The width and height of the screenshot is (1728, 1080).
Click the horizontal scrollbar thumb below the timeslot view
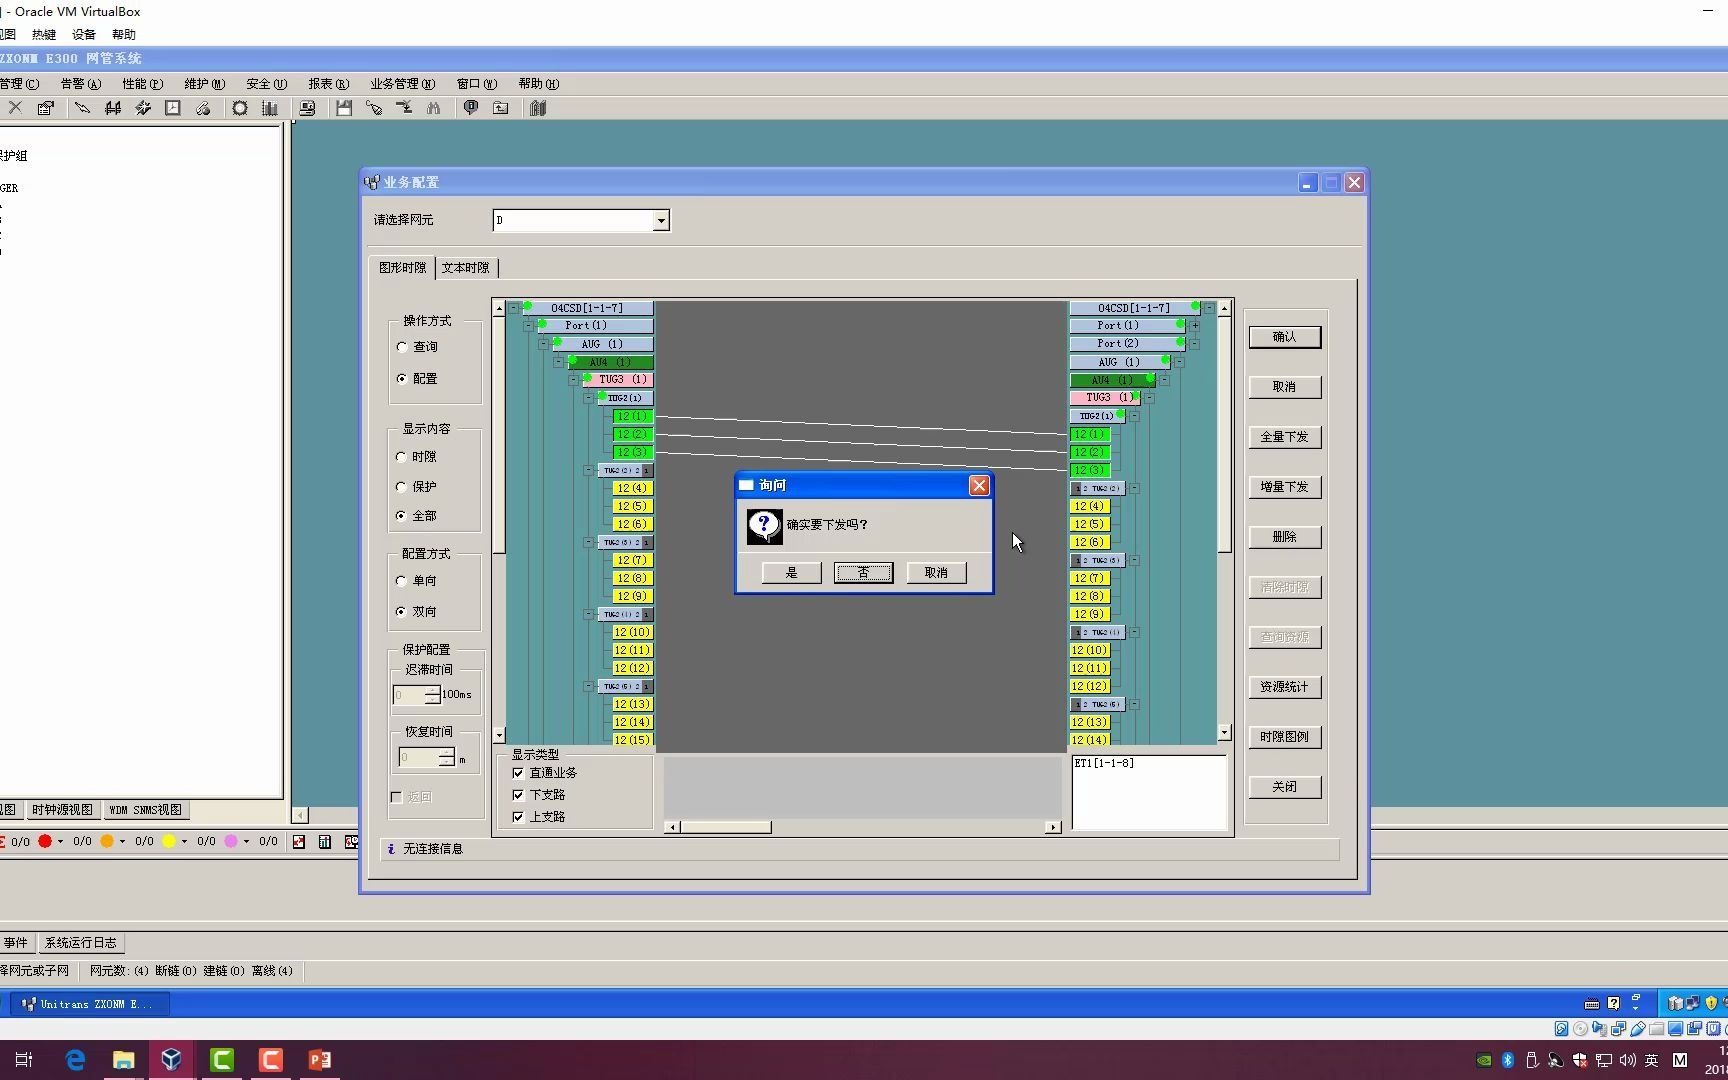(x=726, y=827)
